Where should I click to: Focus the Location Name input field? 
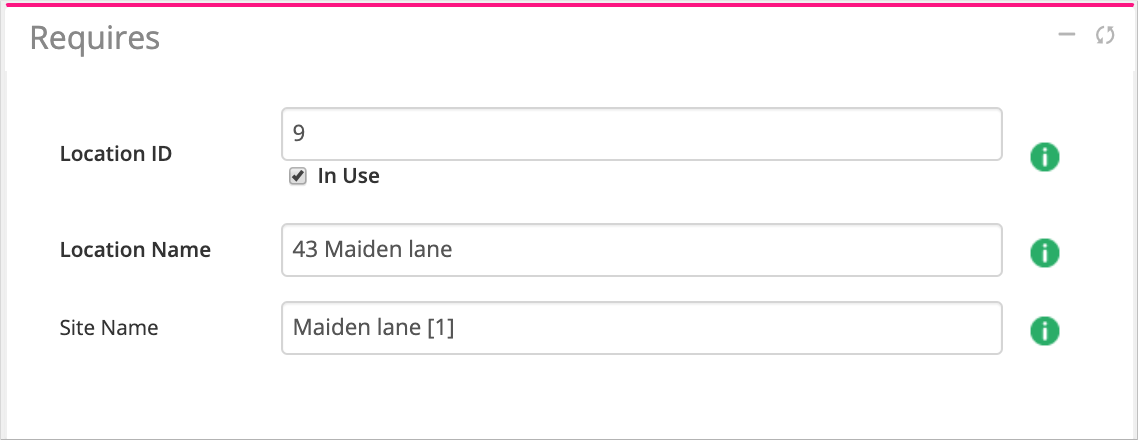click(x=641, y=249)
